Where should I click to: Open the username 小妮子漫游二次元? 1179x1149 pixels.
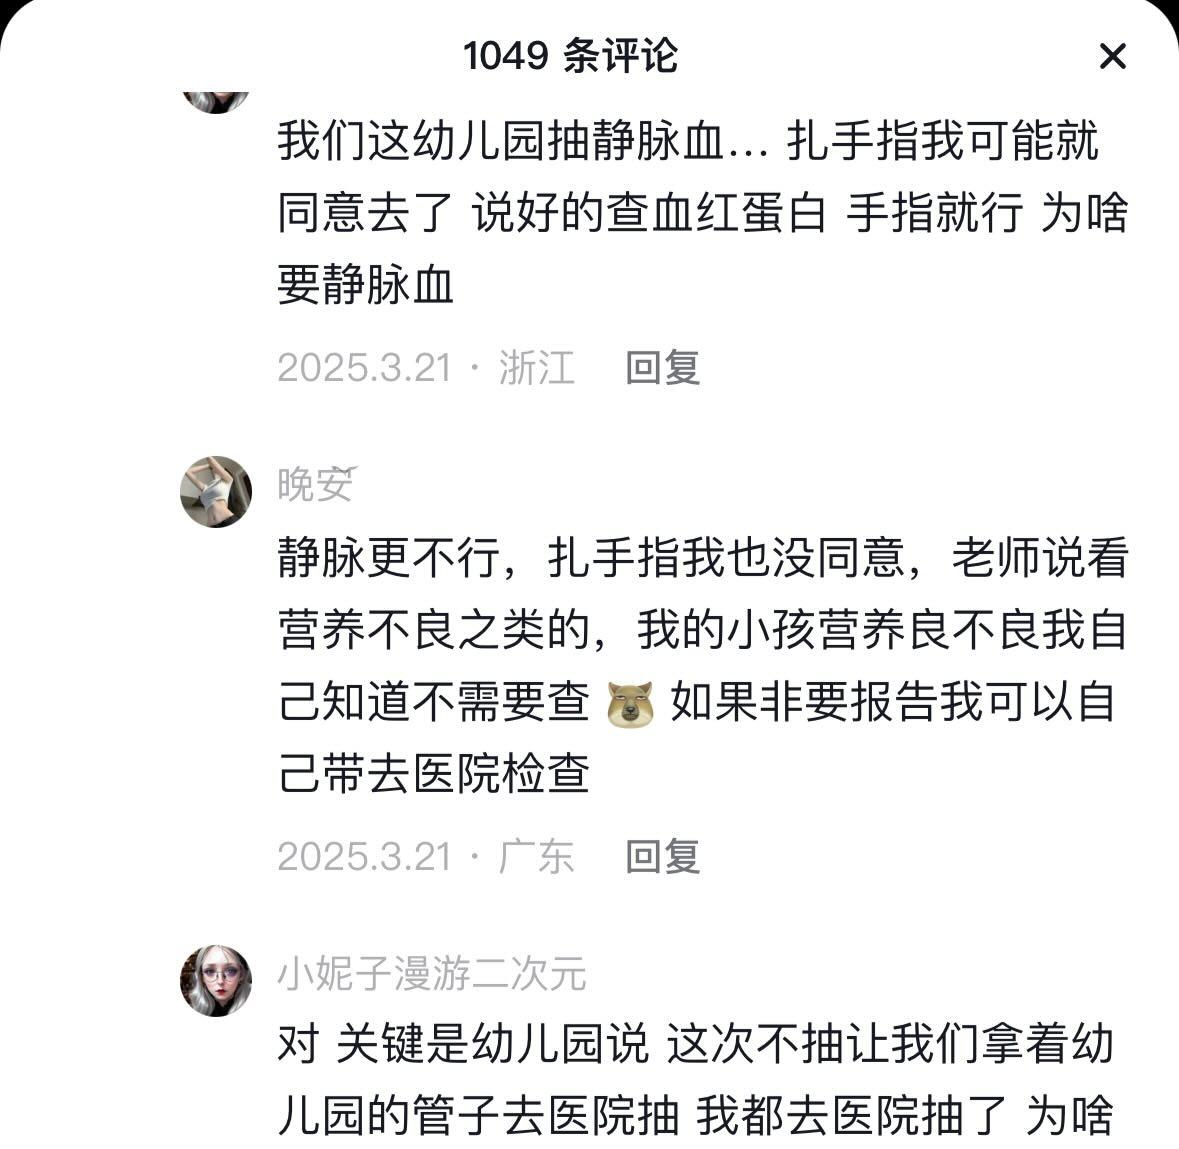432,973
